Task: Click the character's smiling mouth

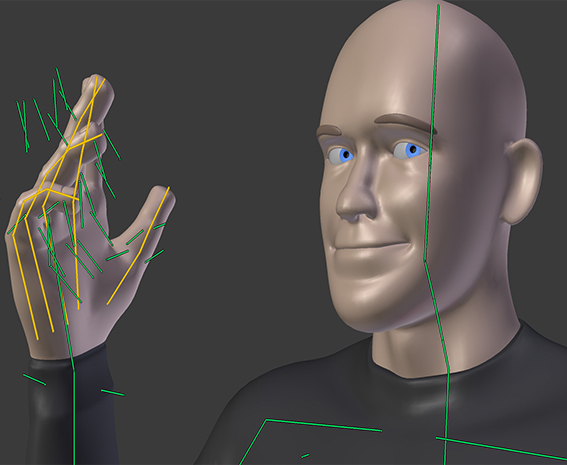Action: point(372,247)
